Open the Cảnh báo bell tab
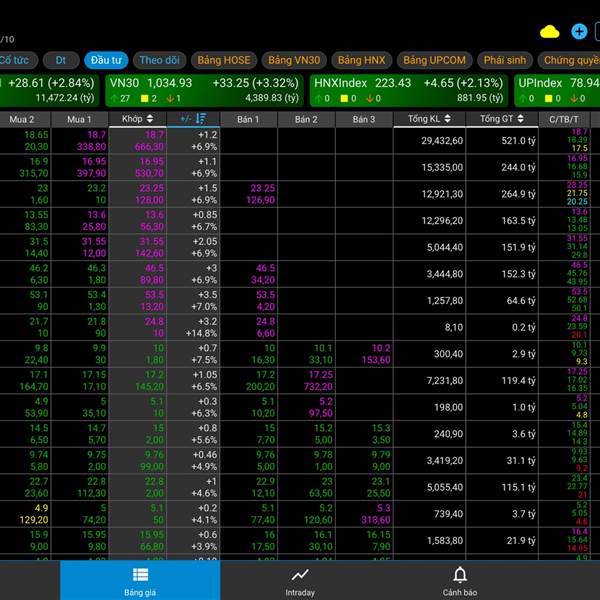600x600 pixels. click(x=460, y=580)
